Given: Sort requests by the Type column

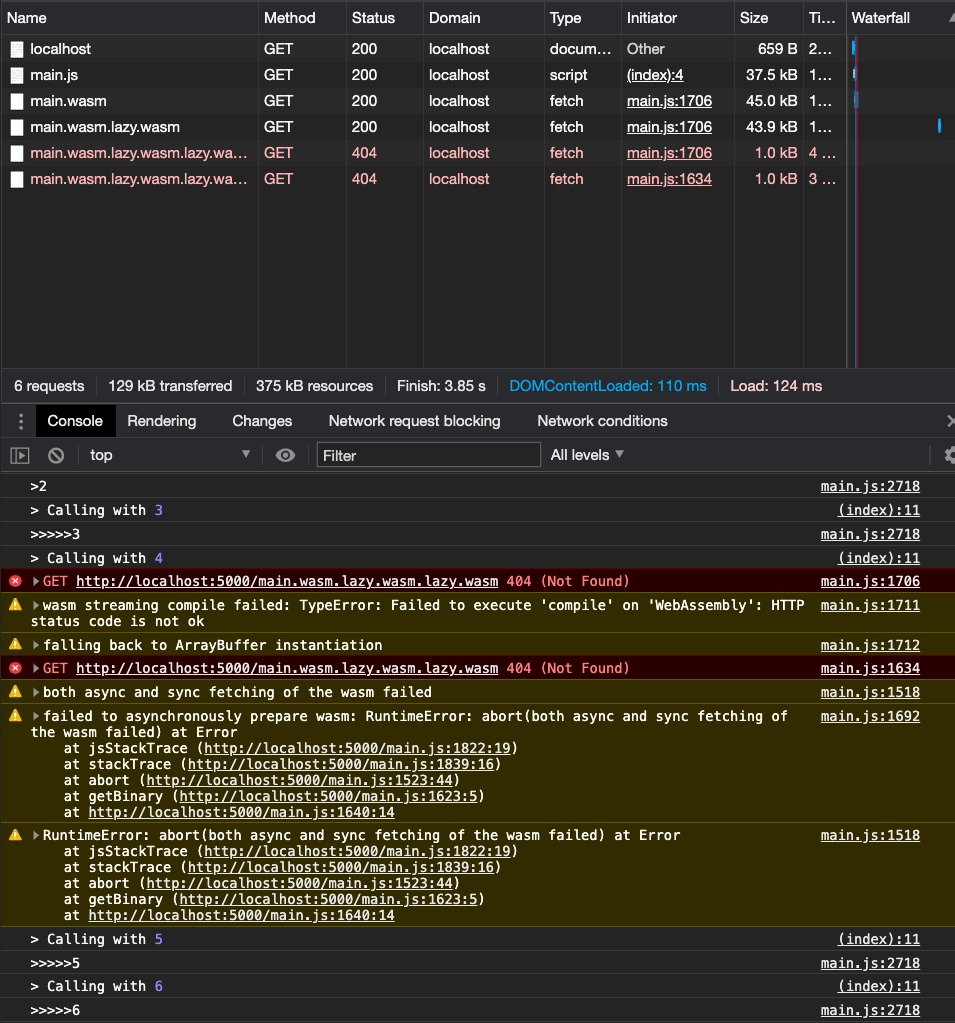Looking at the screenshot, I should [583, 18].
